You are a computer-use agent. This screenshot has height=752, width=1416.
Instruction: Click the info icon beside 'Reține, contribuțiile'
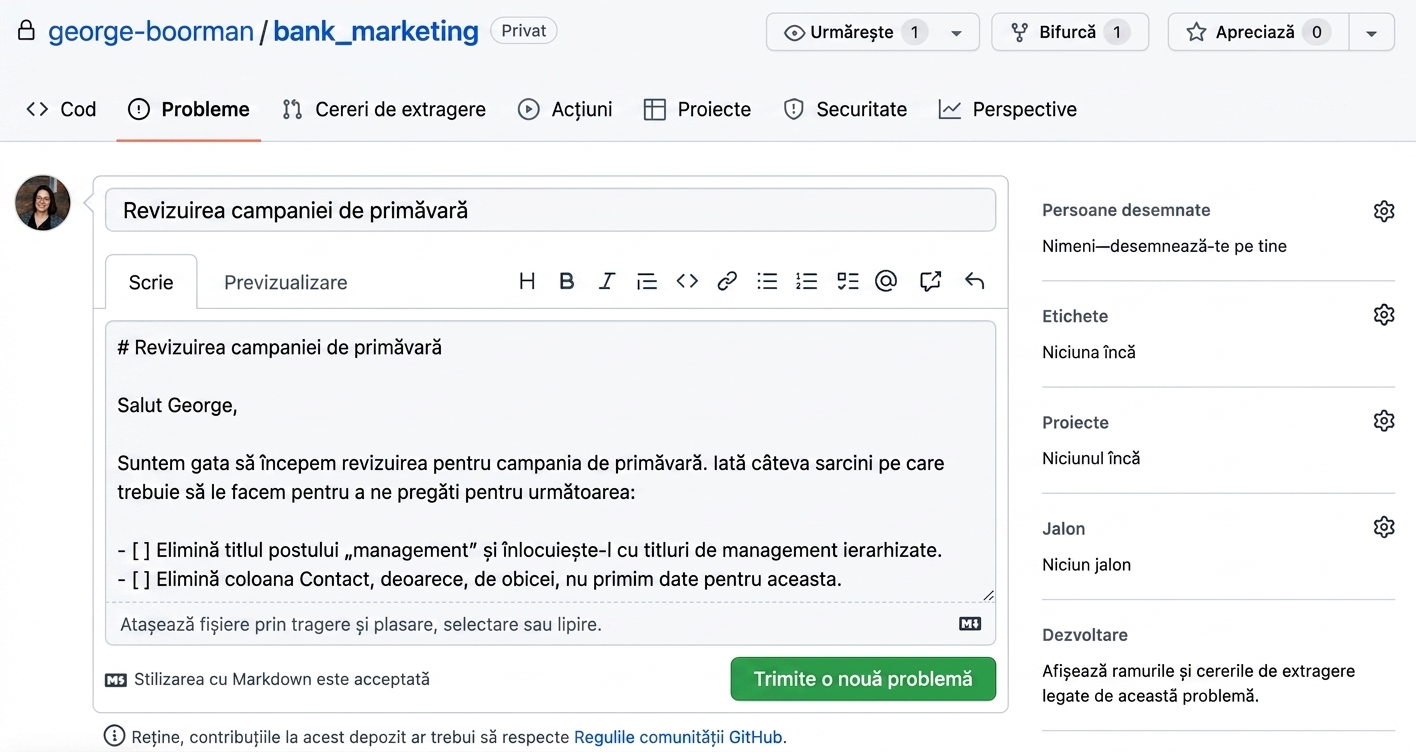tap(115, 737)
